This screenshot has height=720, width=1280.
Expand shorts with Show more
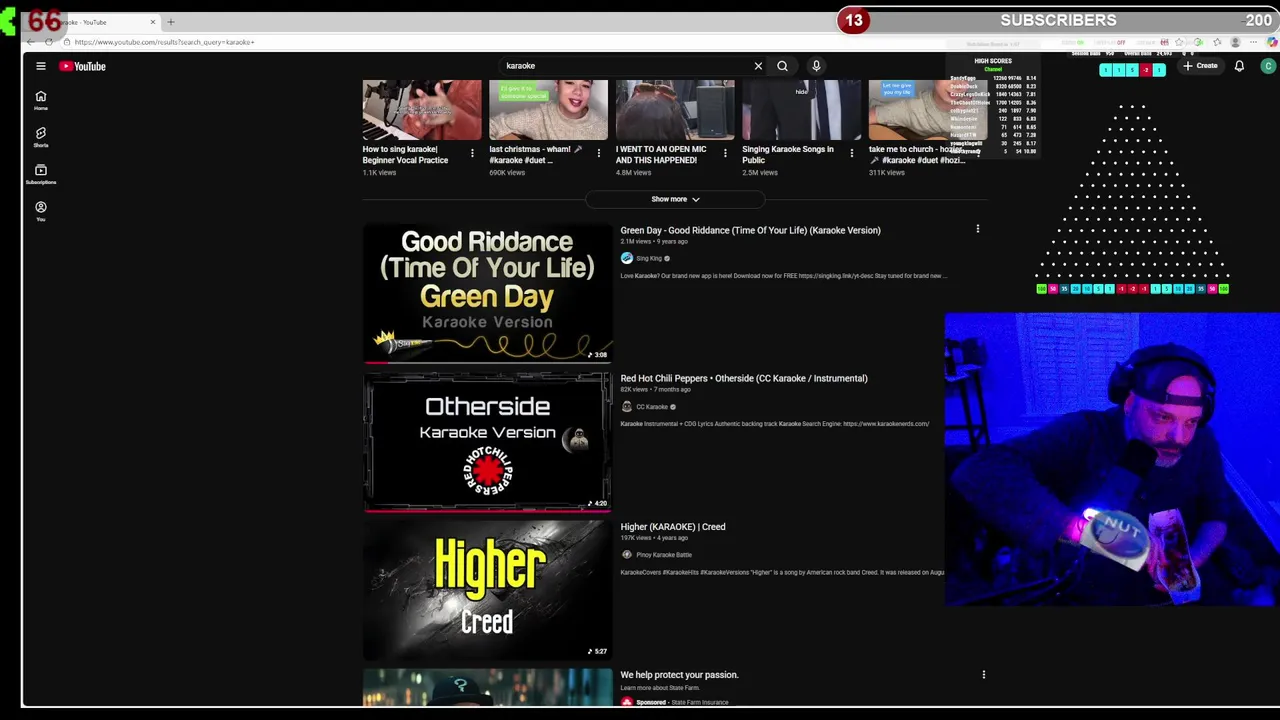coord(675,199)
